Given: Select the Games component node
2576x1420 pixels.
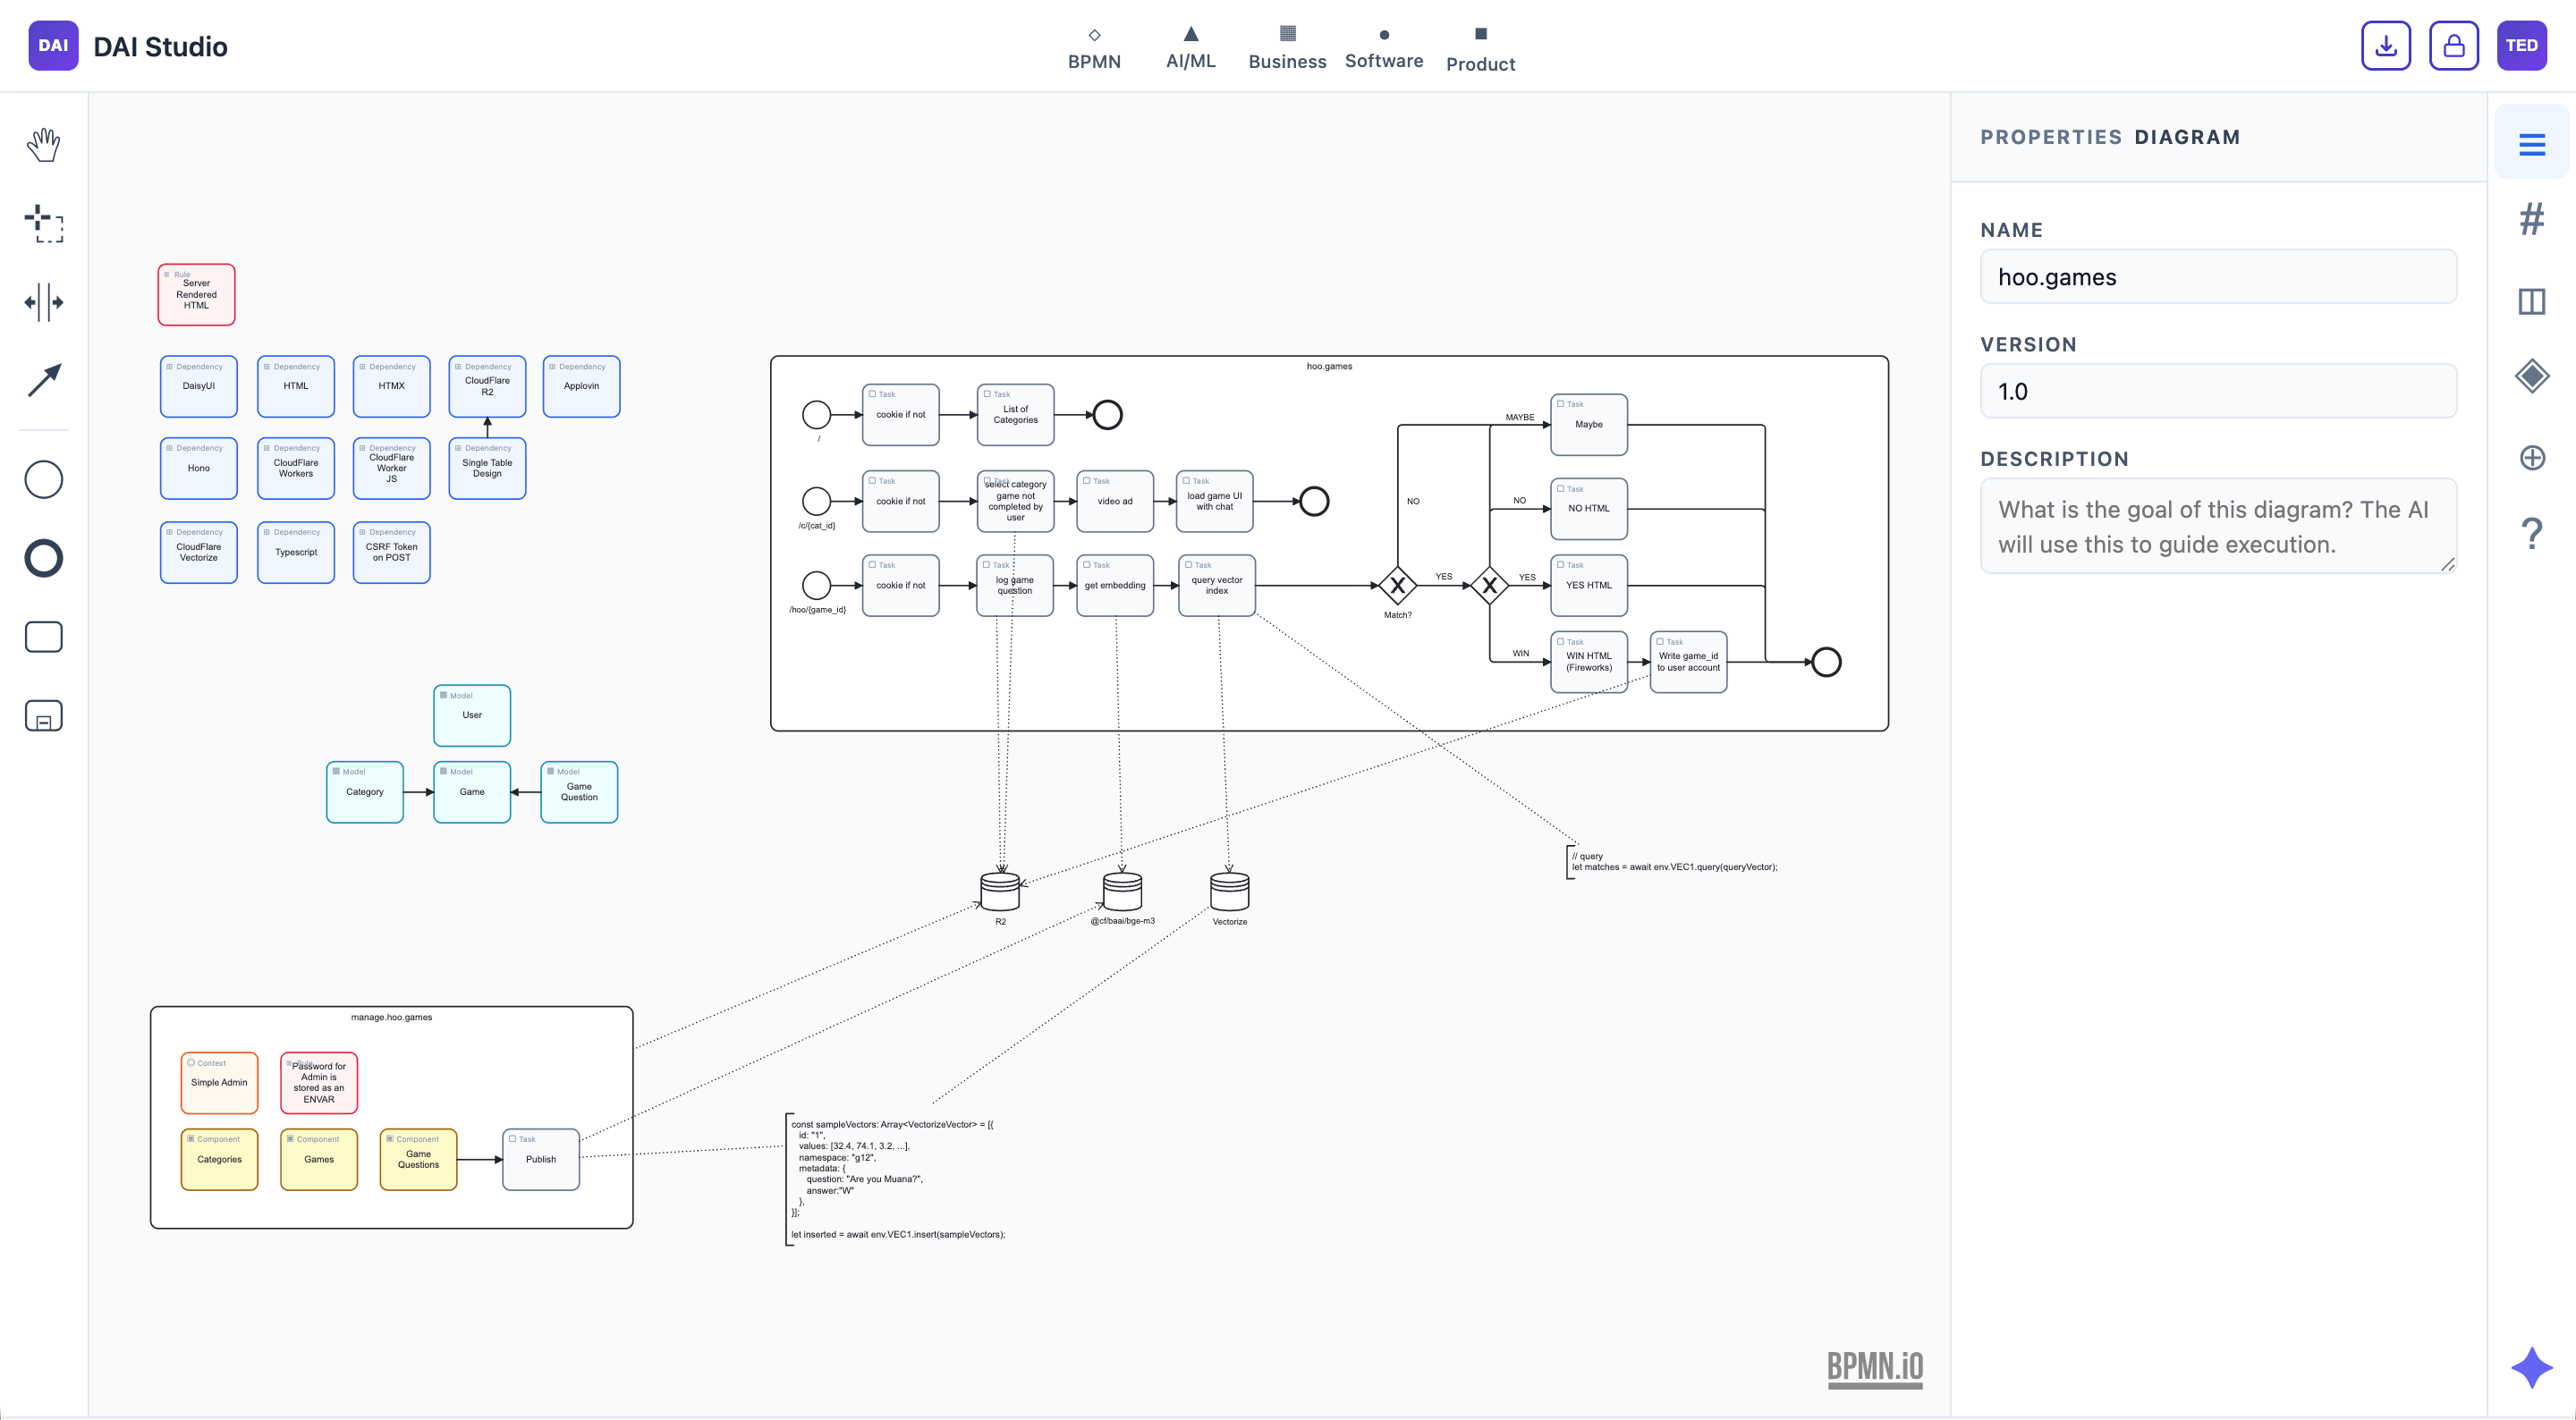Looking at the screenshot, I should tap(319, 1160).
